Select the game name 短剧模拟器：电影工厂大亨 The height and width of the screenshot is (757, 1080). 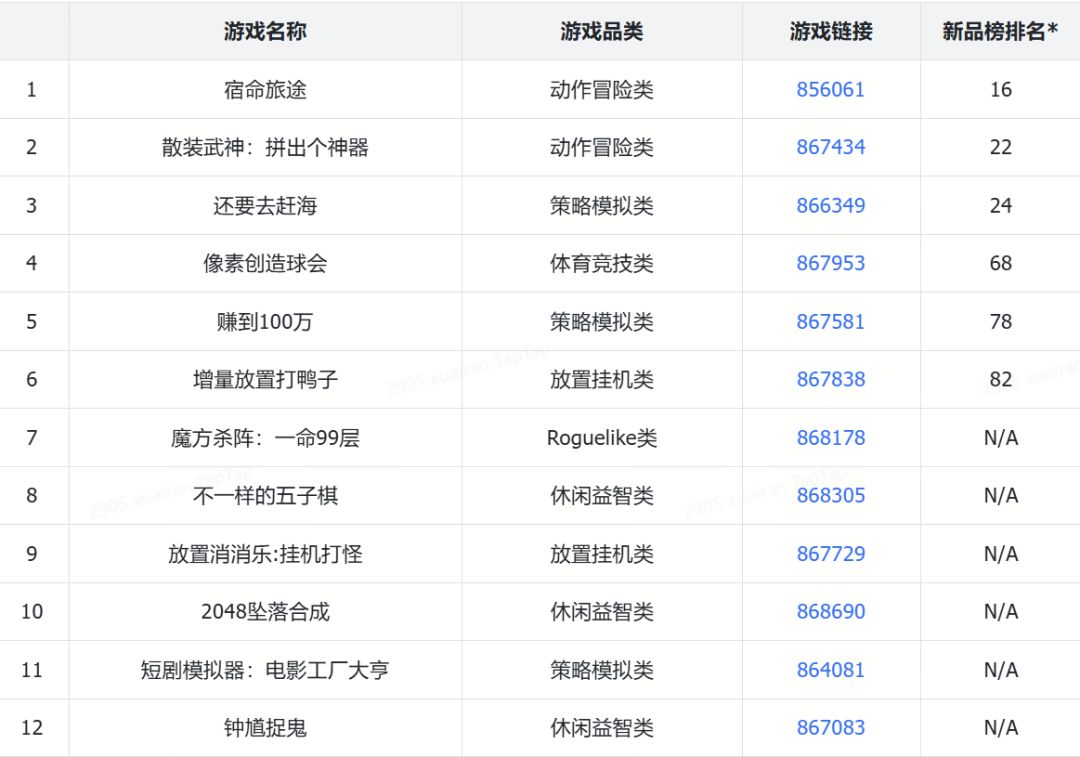pyautogui.click(x=265, y=670)
